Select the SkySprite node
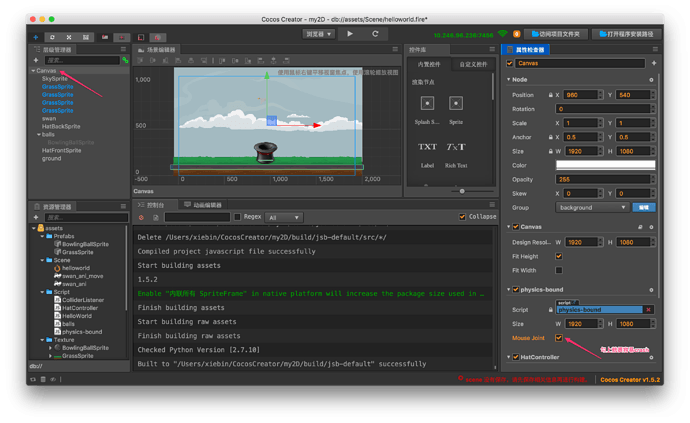690x423 pixels. click(55, 79)
